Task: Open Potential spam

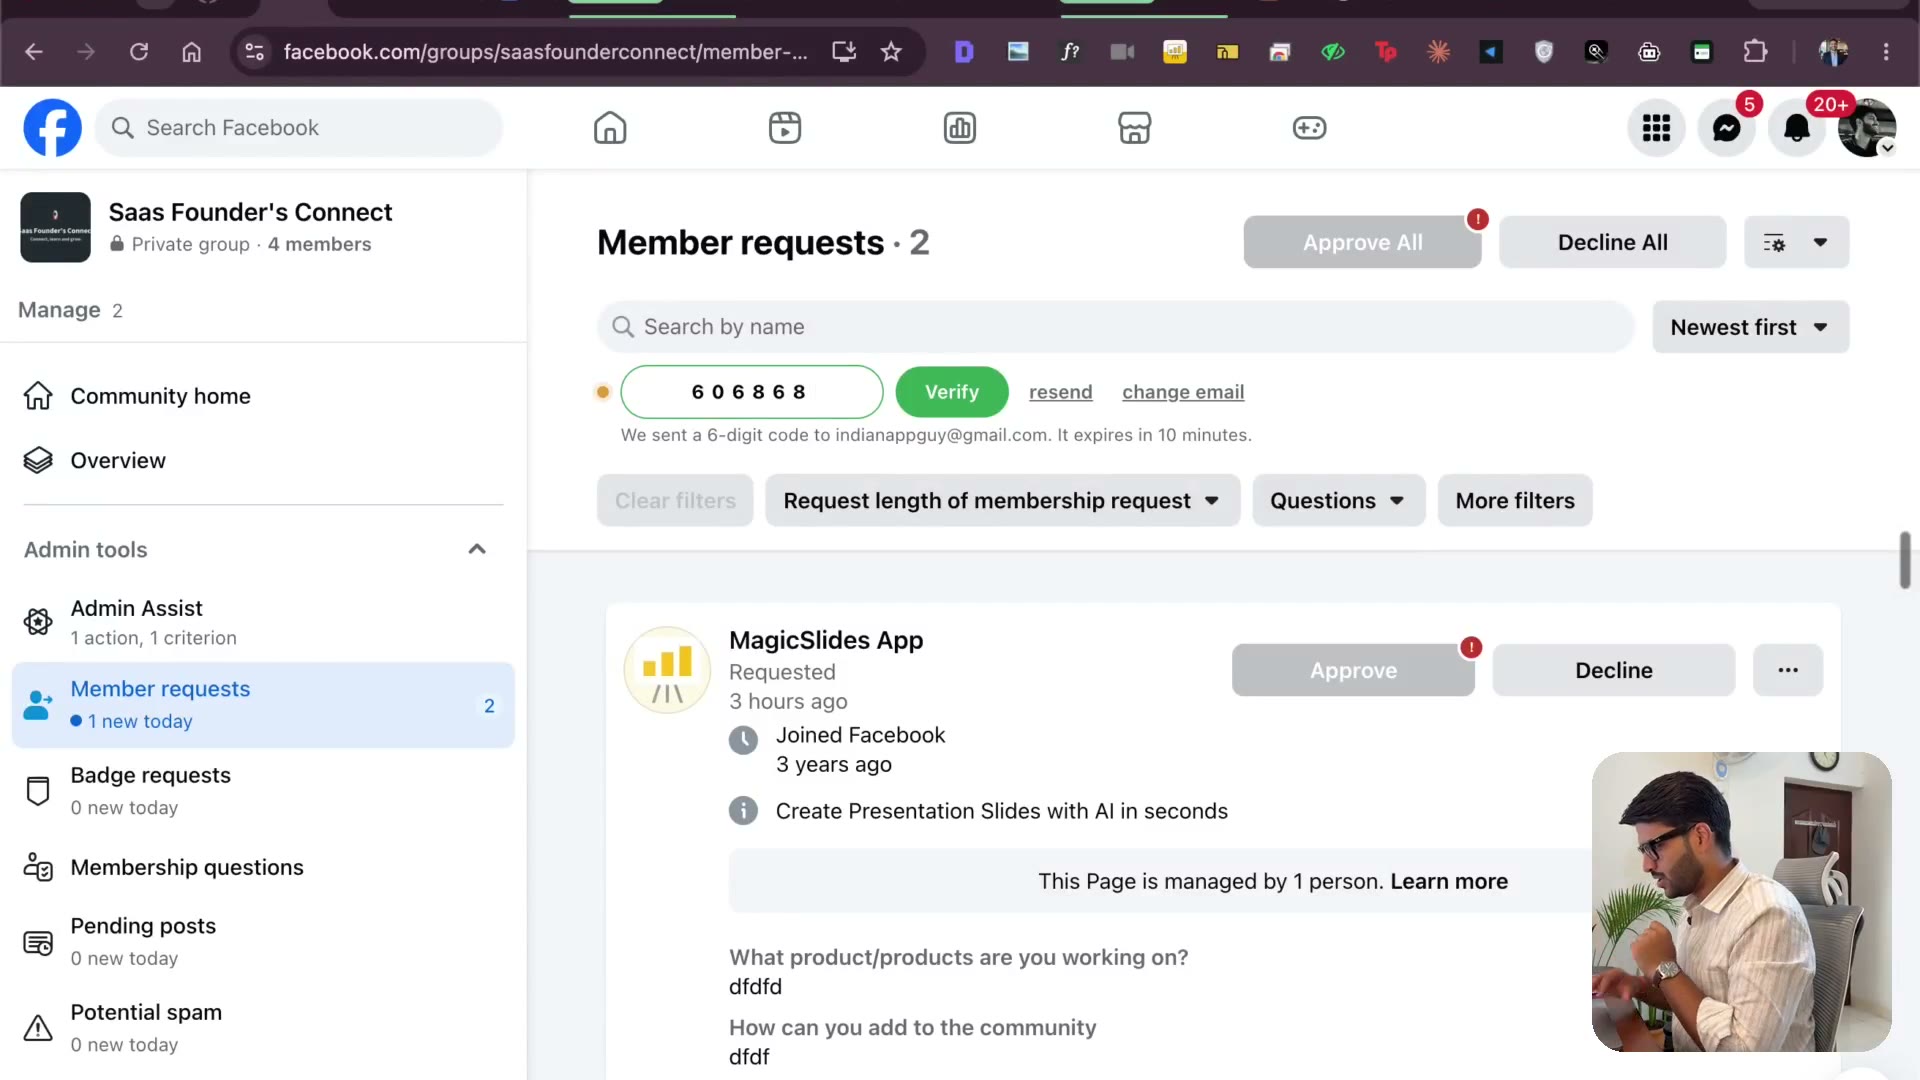Action: 263,1028
